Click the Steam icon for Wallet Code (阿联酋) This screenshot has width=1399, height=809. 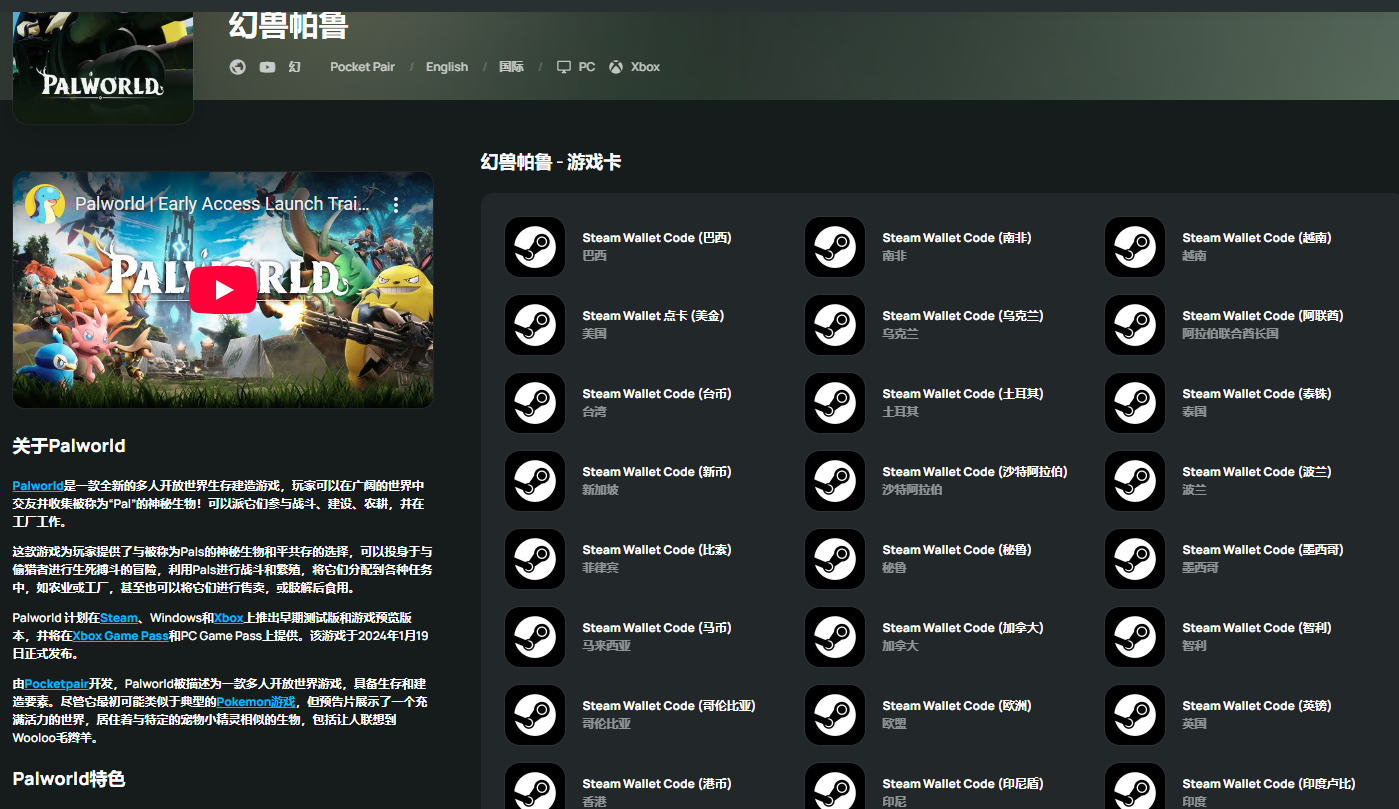pos(1135,325)
